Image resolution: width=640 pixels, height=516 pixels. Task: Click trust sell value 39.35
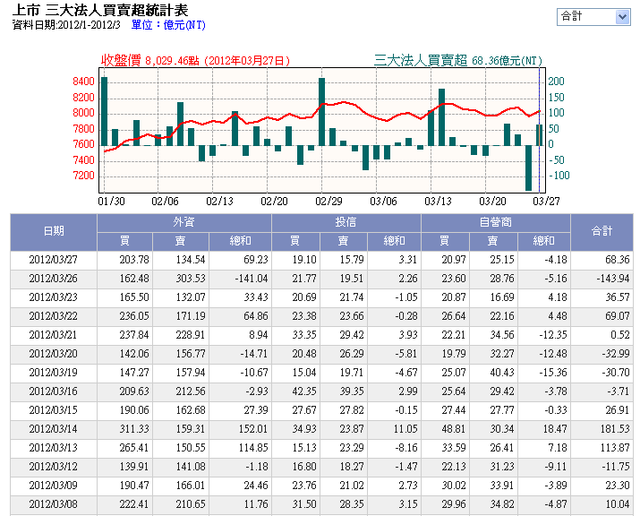point(351,391)
